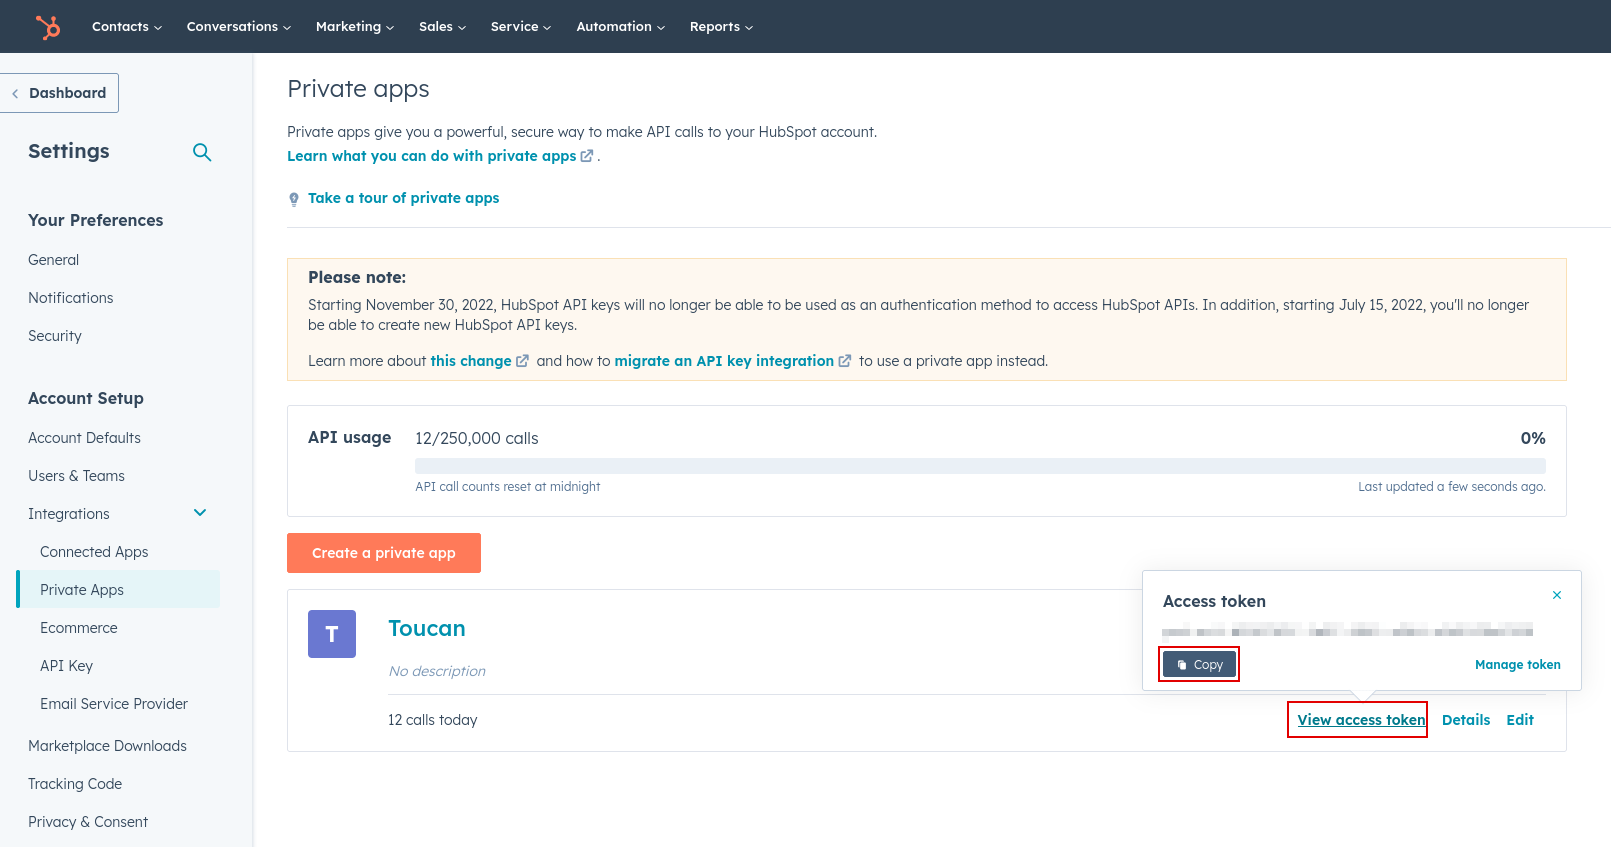Click '12/250,000 calls' text
The image size is (1611, 847).
pos(477,438)
